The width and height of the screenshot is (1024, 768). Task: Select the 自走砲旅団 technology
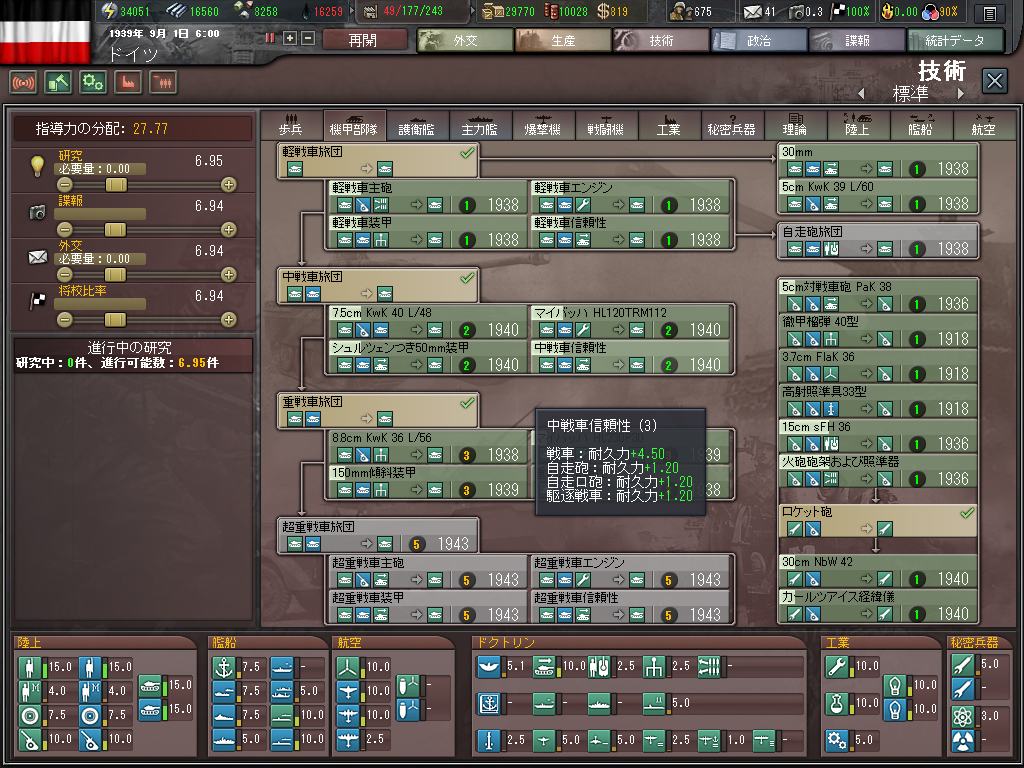878,241
